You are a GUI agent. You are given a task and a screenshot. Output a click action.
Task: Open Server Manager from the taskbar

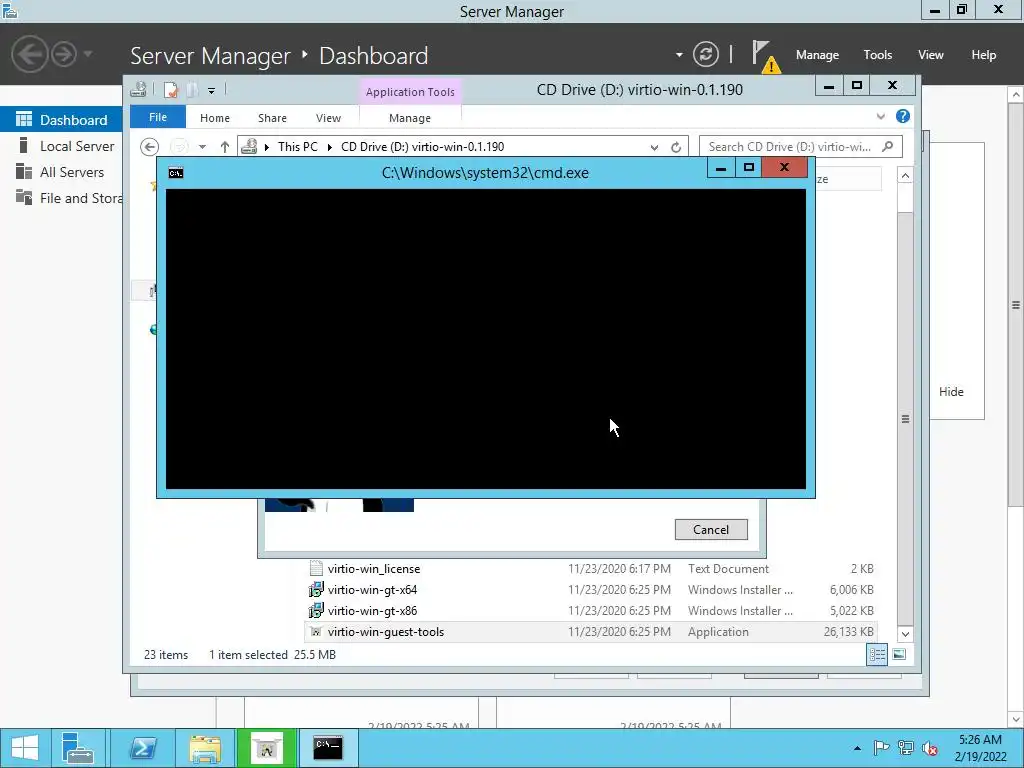click(x=78, y=748)
